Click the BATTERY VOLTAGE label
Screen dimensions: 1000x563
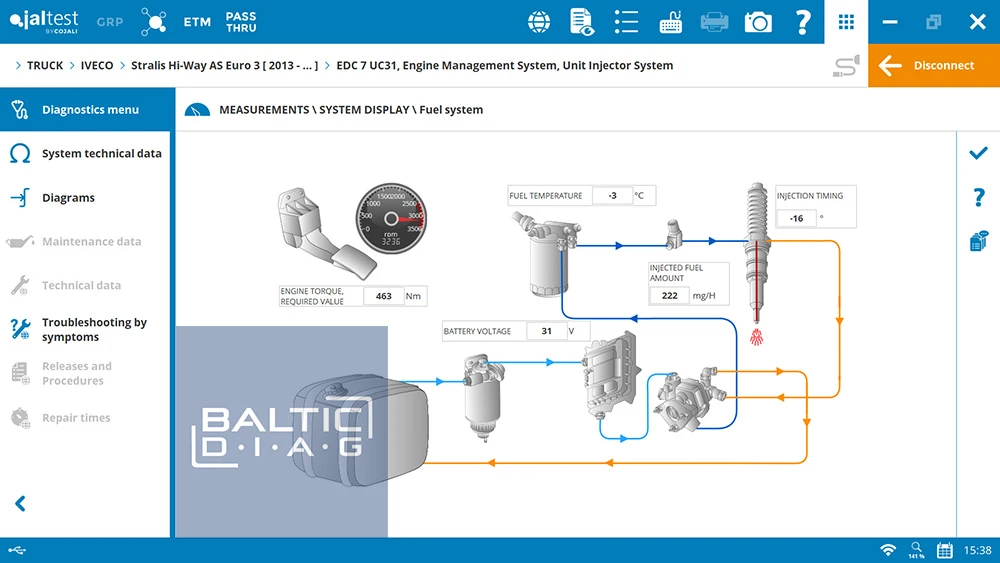pyautogui.click(x=477, y=331)
